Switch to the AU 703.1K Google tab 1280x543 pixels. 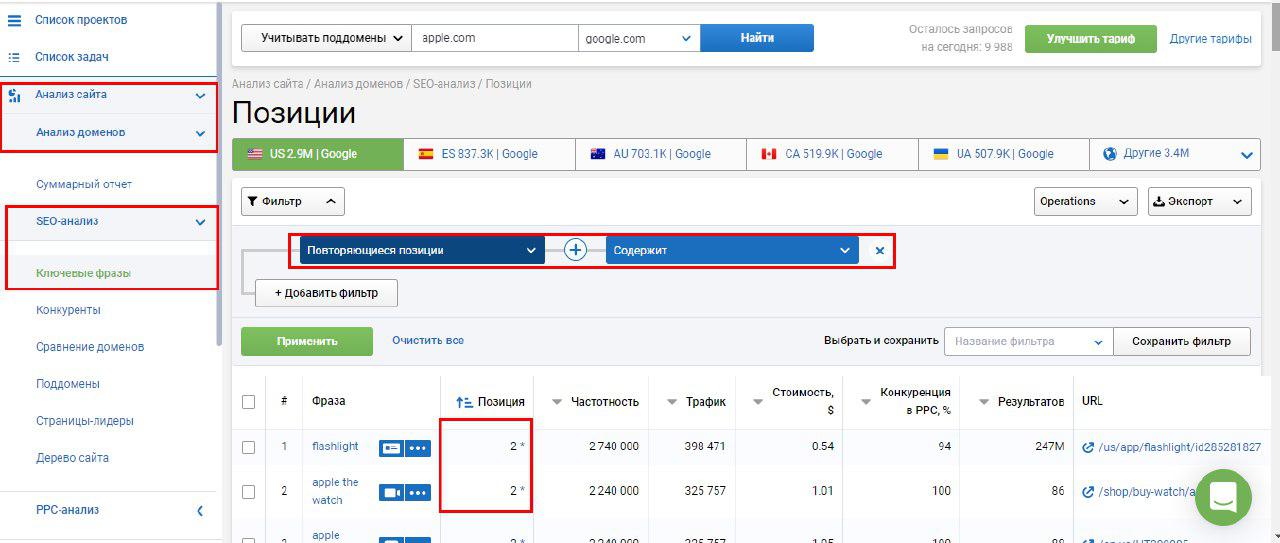pyautogui.click(x=661, y=154)
